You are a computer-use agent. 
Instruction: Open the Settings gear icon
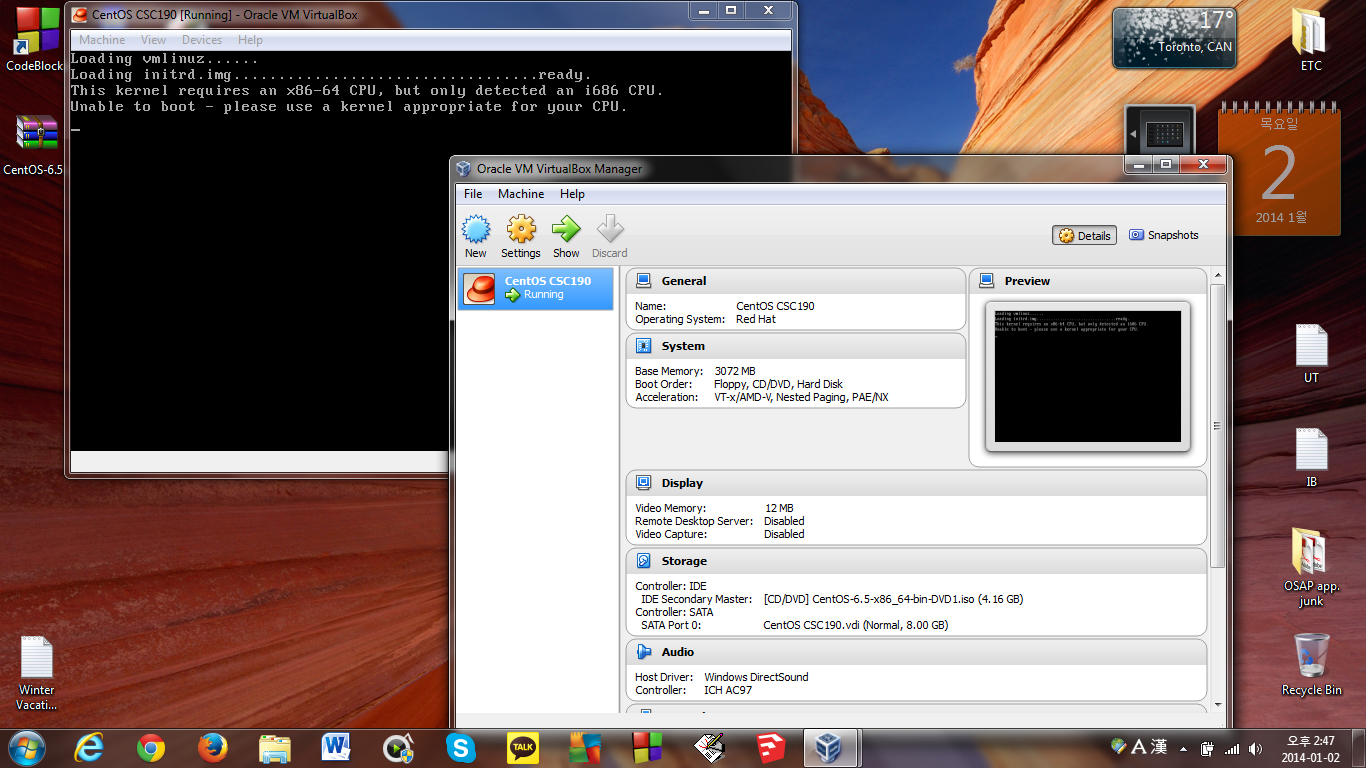(x=521, y=230)
